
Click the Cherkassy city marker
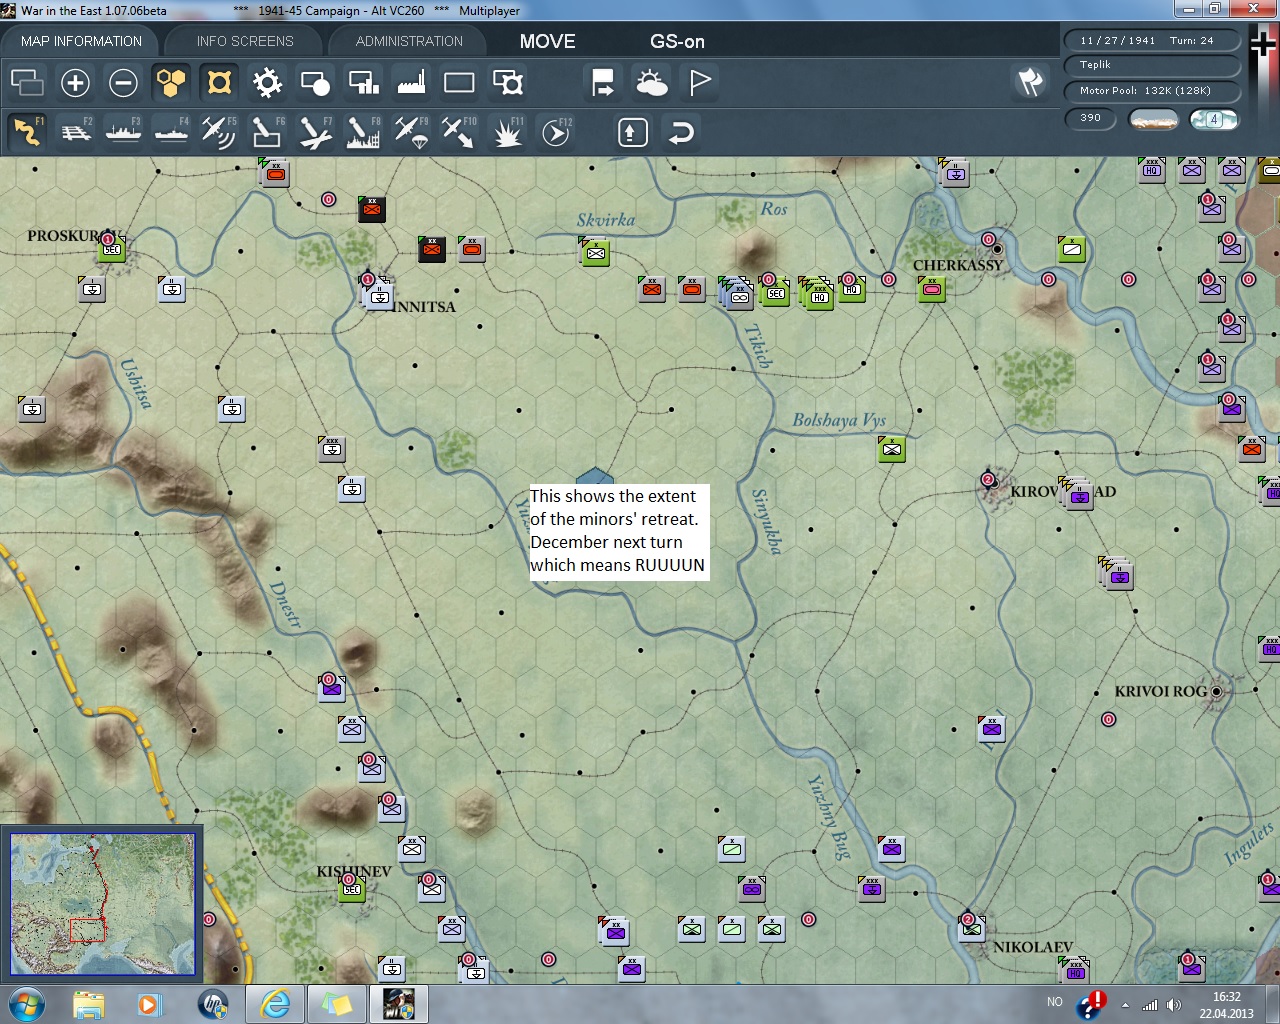[997, 248]
